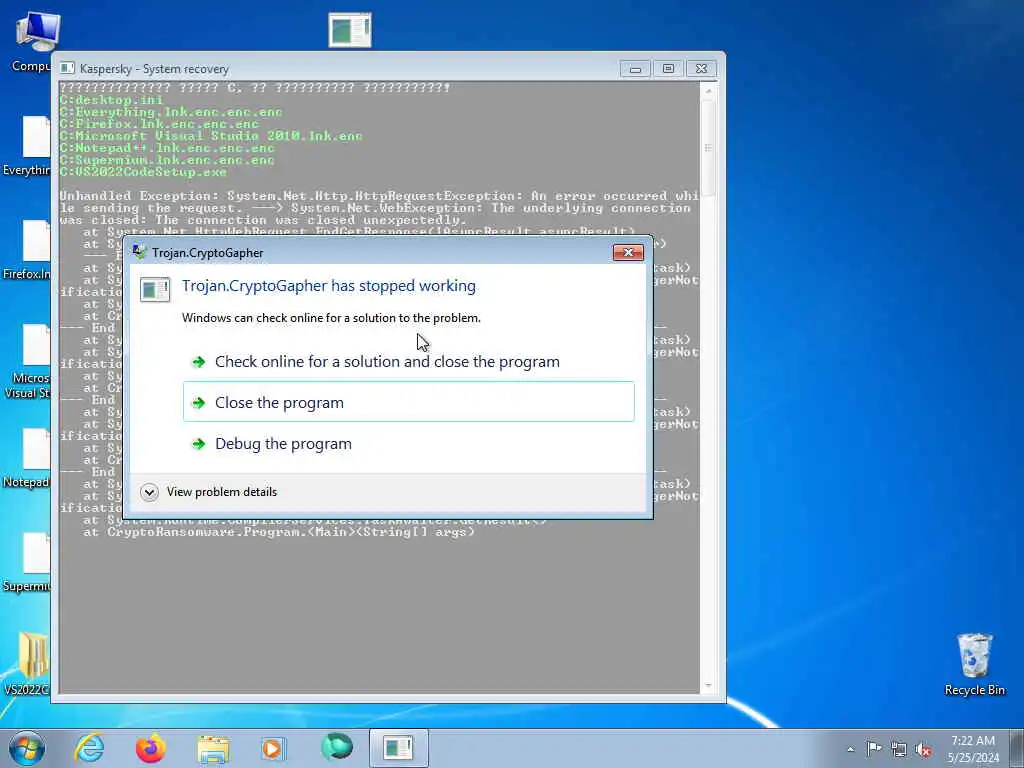Choose Debug the program option

coord(408,444)
